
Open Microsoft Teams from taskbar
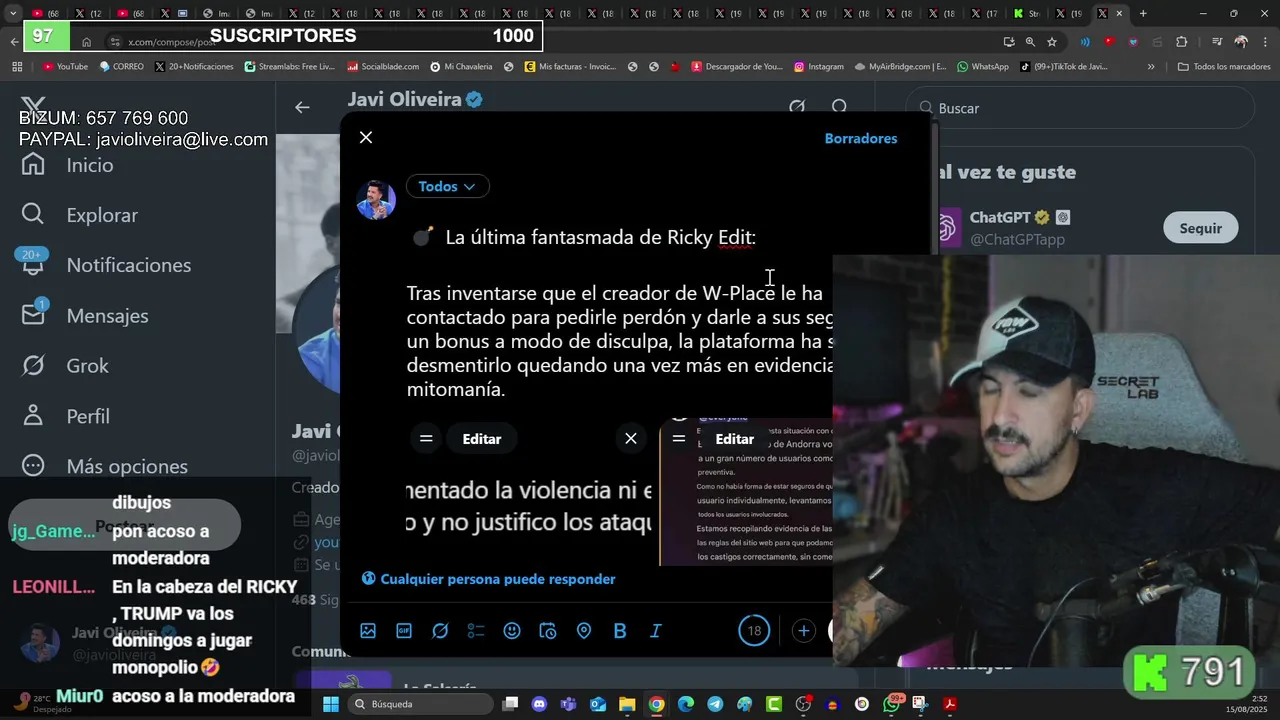tap(569, 704)
